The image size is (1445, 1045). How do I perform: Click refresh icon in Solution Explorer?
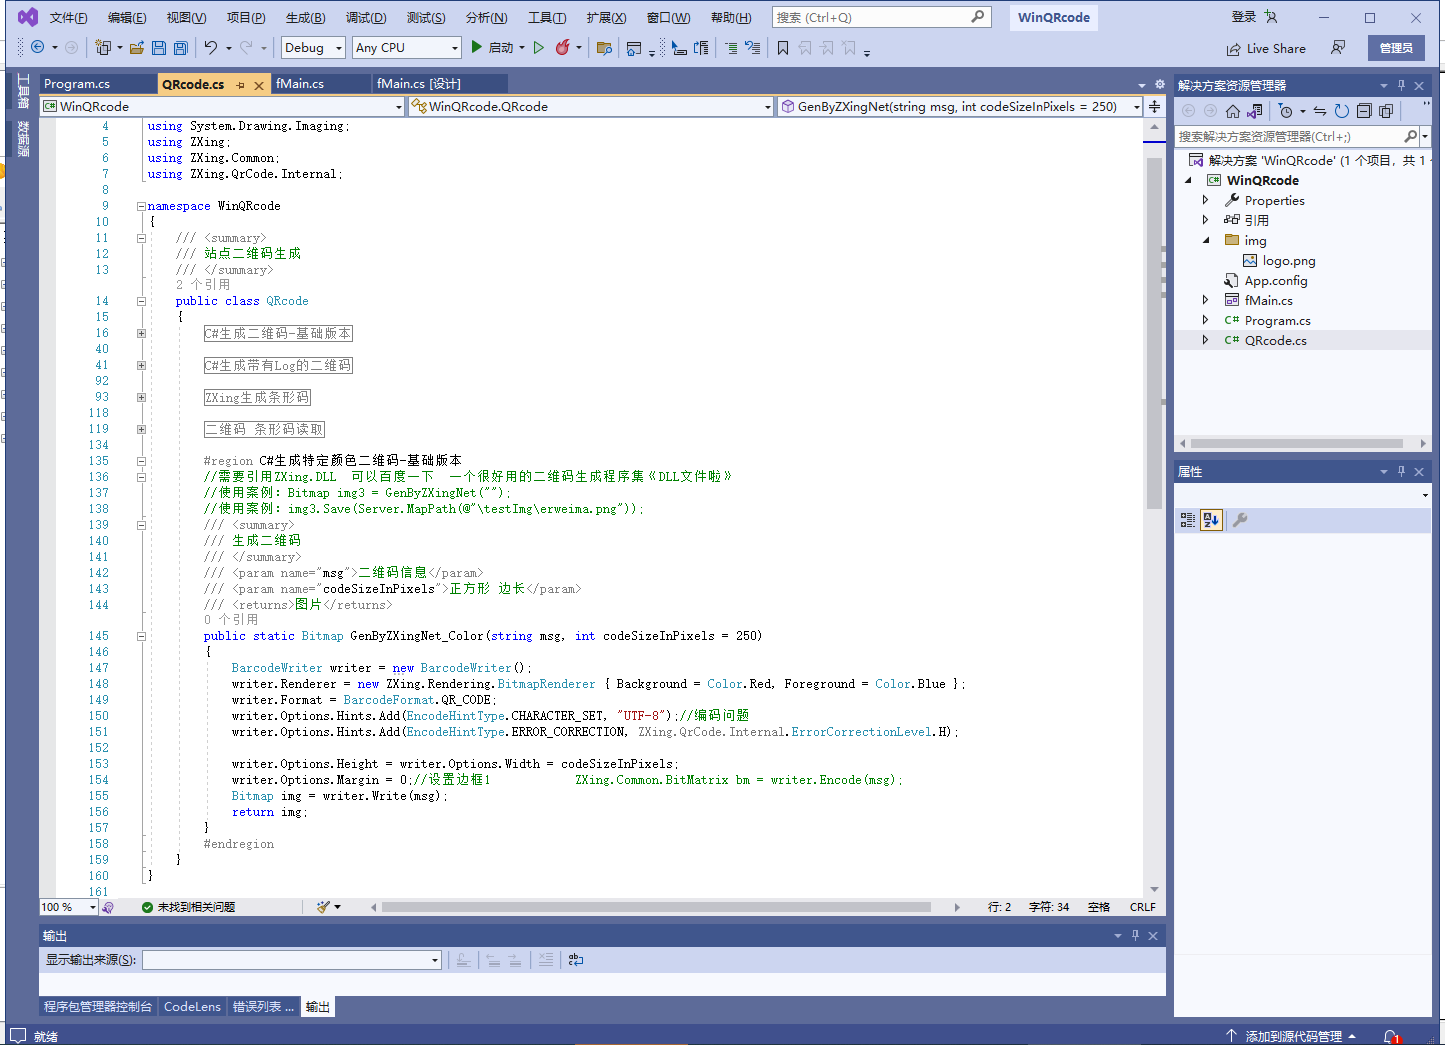click(1341, 111)
